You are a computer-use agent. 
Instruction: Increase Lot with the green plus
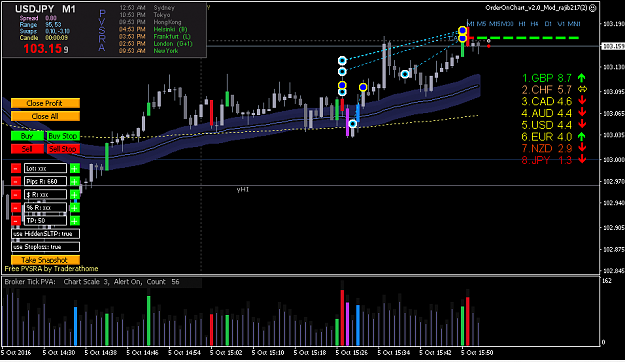click(x=75, y=168)
